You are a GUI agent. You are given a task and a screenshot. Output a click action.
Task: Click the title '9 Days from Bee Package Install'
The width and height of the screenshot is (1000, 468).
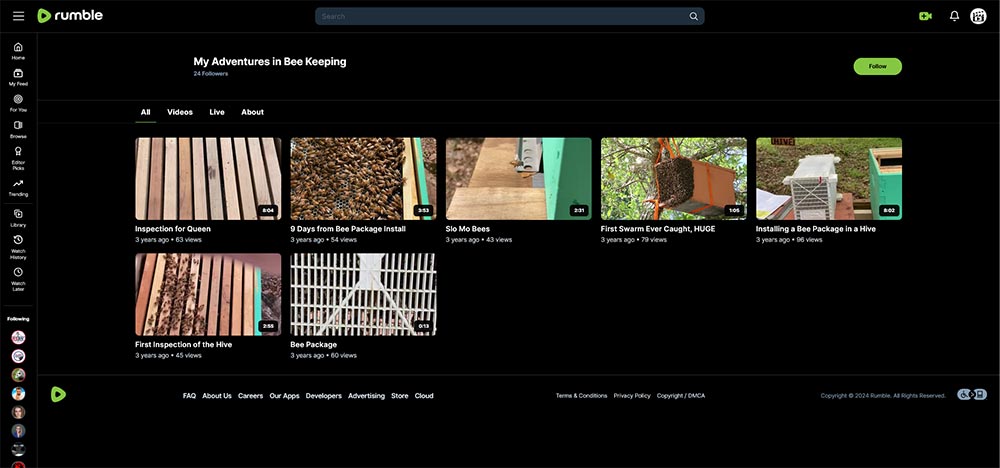348,229
